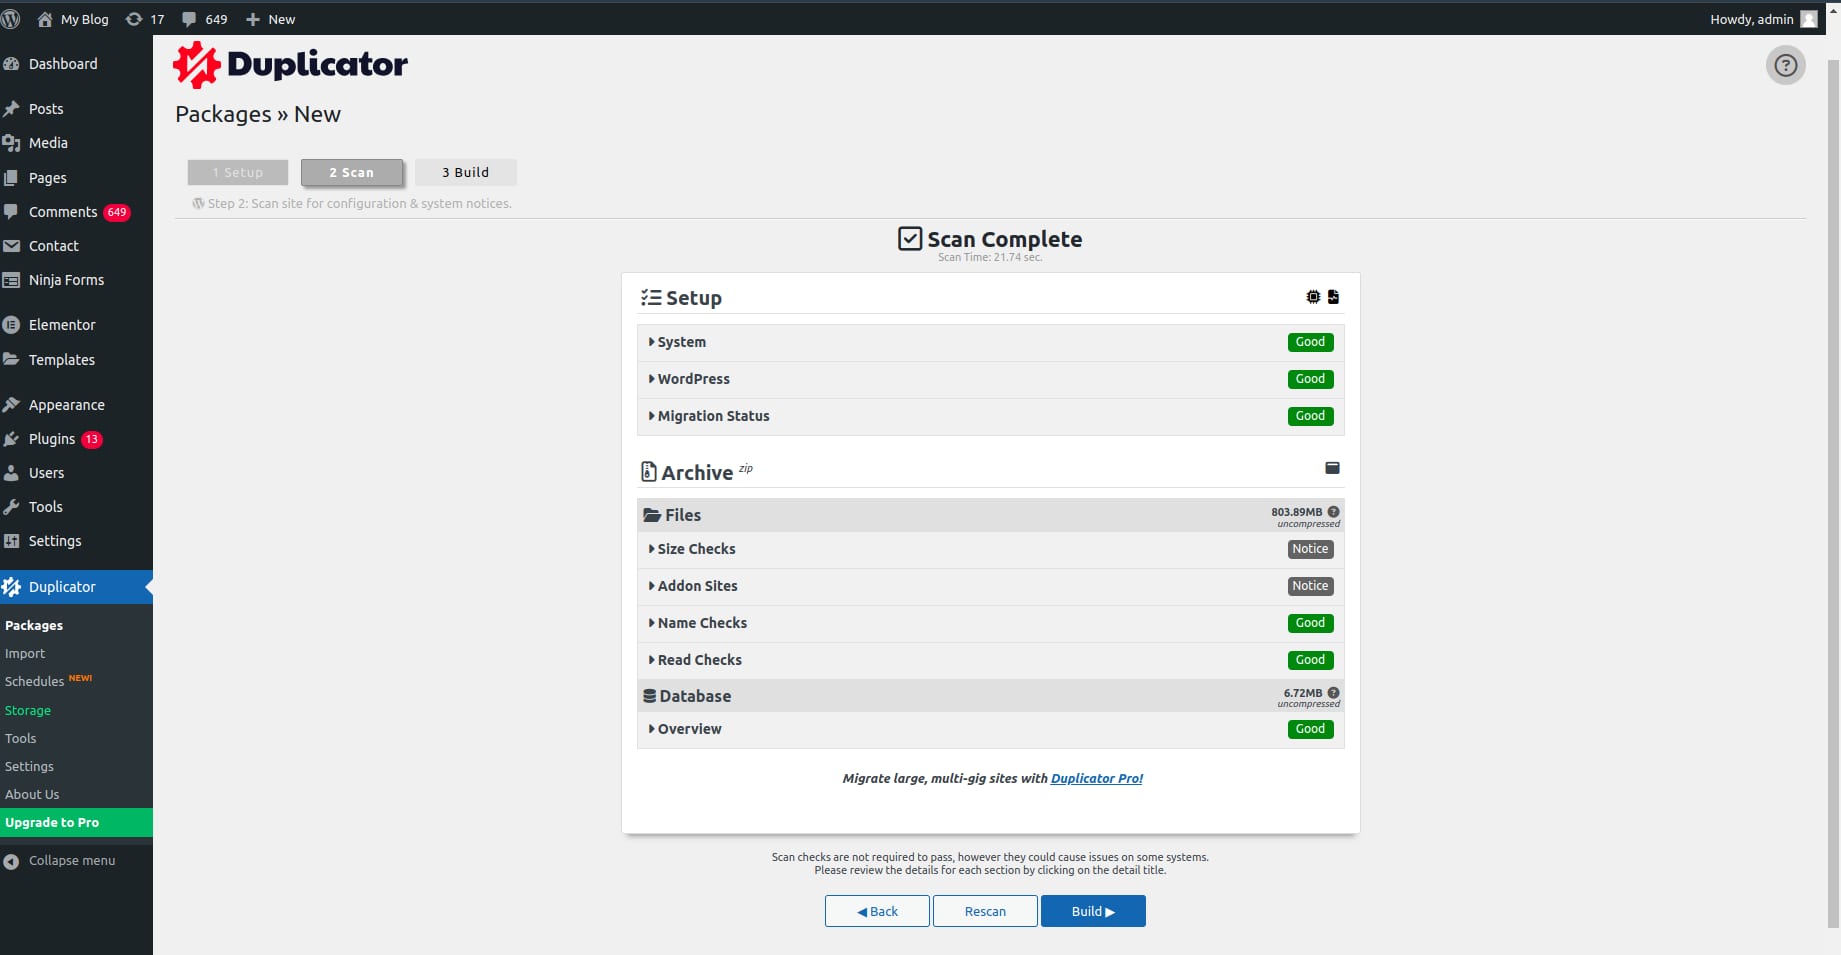Image resolution: width=1841 pixels, height=955 pixels.
Task: Open the WordPress logo menu in admin bar
Action: [x=11, y=19]
